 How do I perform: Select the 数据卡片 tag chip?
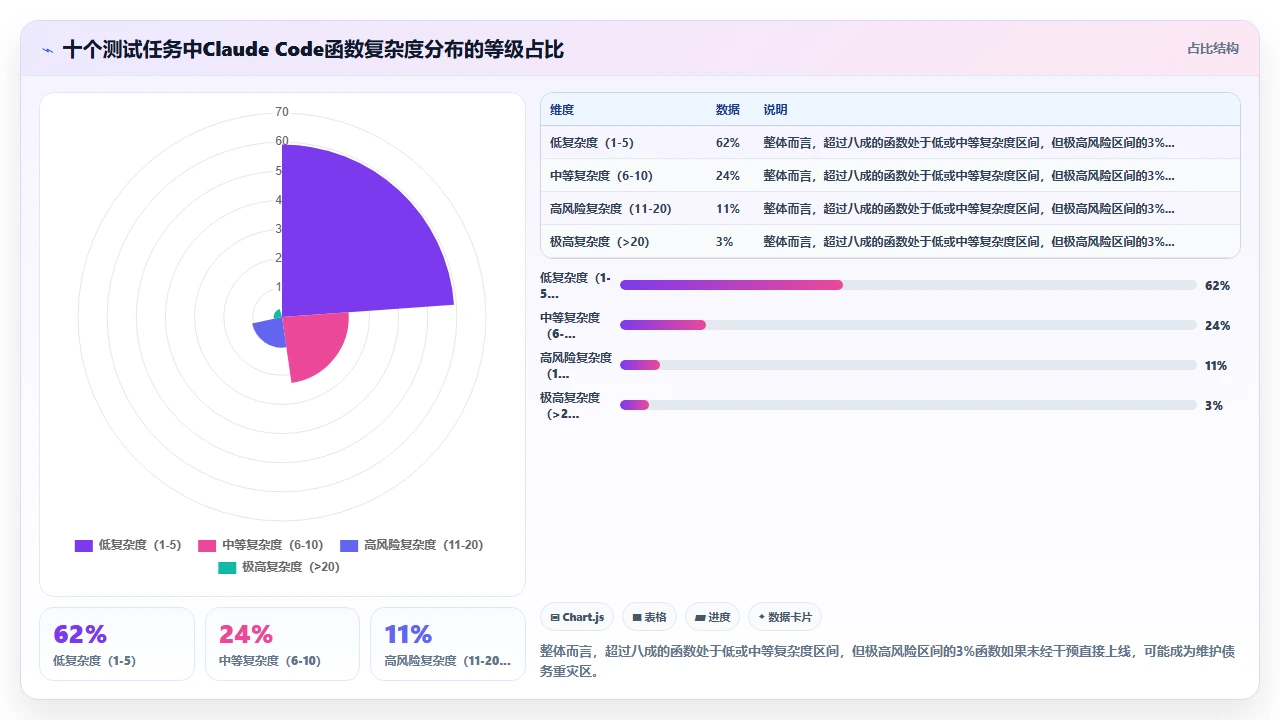coord(785,617)
